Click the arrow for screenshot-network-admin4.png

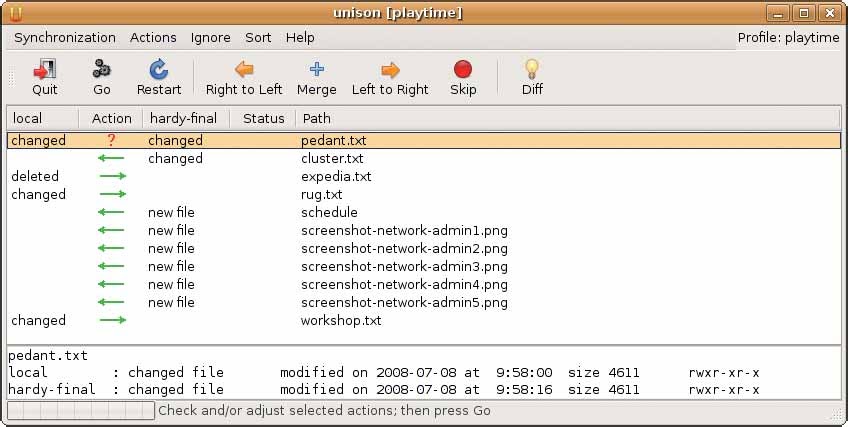111,284
